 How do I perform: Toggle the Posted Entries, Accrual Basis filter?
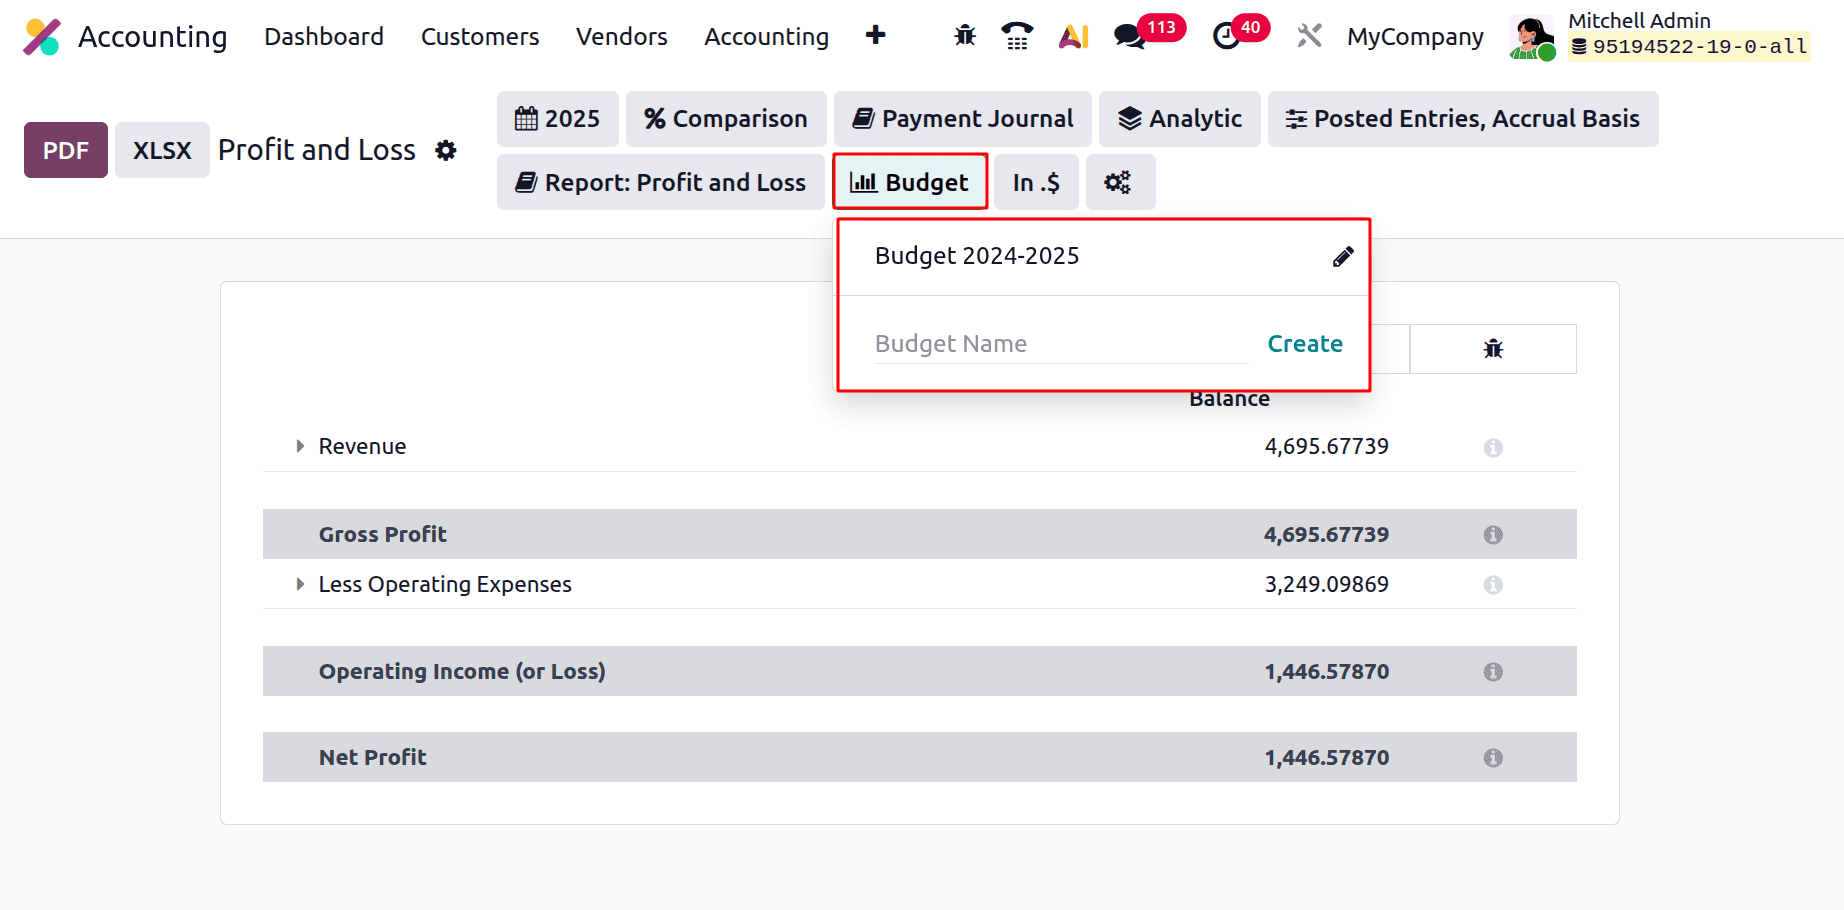[1463, 118]
